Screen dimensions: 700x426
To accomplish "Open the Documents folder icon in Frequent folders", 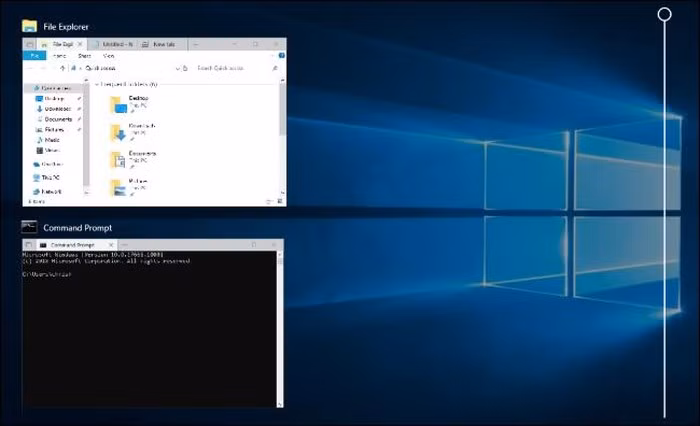I will tap(119, 158).
